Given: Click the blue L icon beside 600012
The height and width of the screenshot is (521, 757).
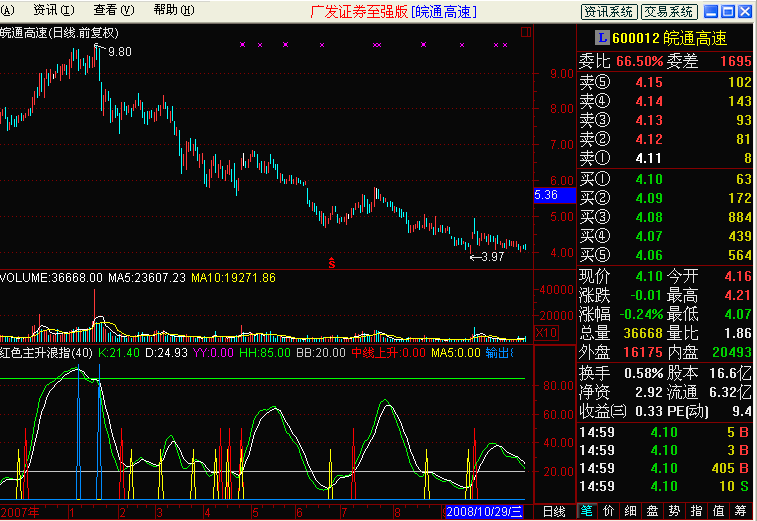Looking at the screenshot, I should [x=602, y=37].
